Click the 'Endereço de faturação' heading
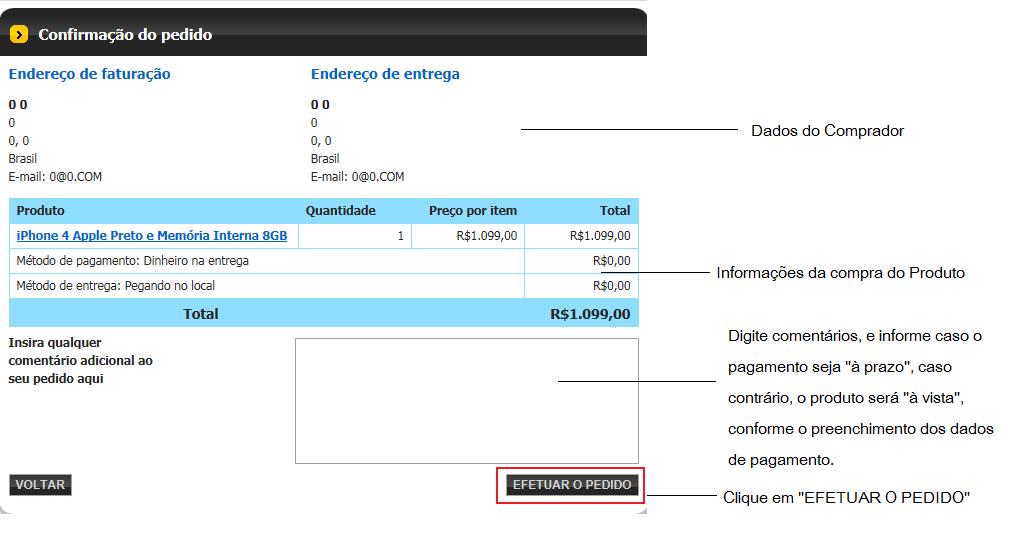Viewport: 1010px width, 548px height. coord(89,74)
